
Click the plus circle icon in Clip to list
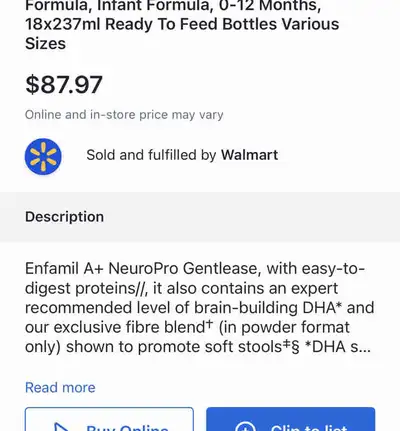[245, 427]
